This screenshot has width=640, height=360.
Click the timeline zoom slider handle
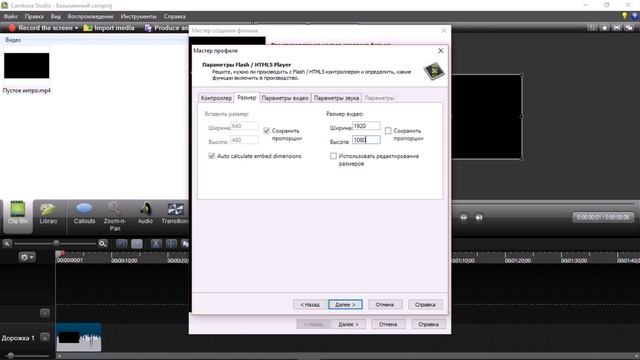click(x=56, y=243)
